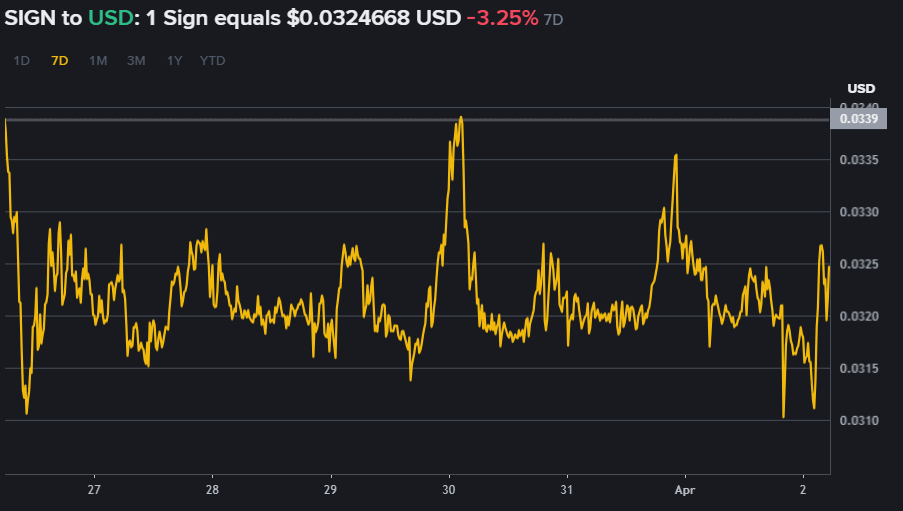This screenshot has height=511, width=903.
Task: Click the 0.0335 price axis label
Action: (859, 160)
